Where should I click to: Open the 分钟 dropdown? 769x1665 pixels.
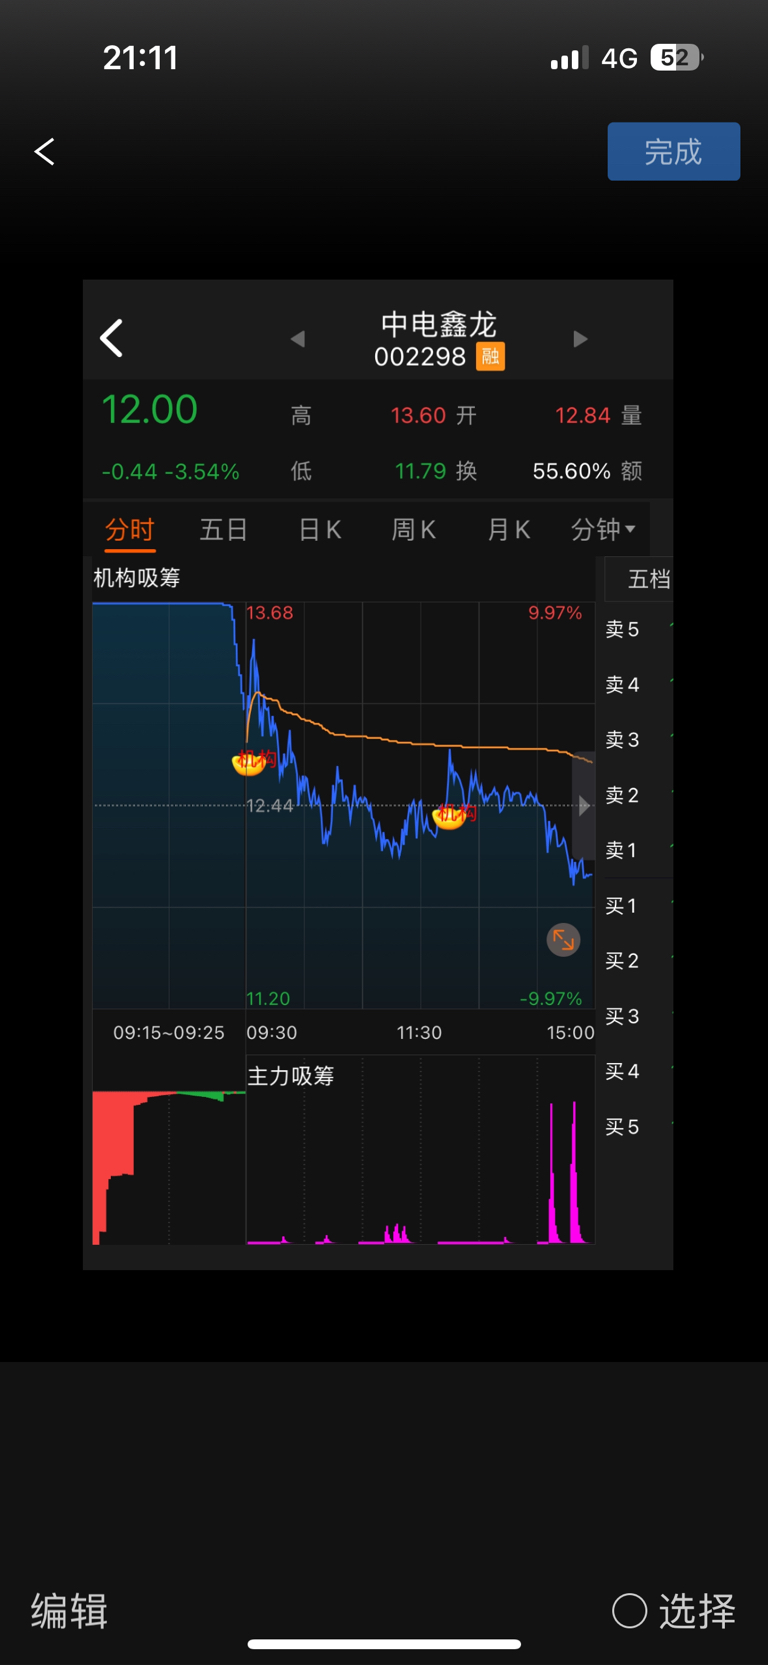(x=603, y=529)
